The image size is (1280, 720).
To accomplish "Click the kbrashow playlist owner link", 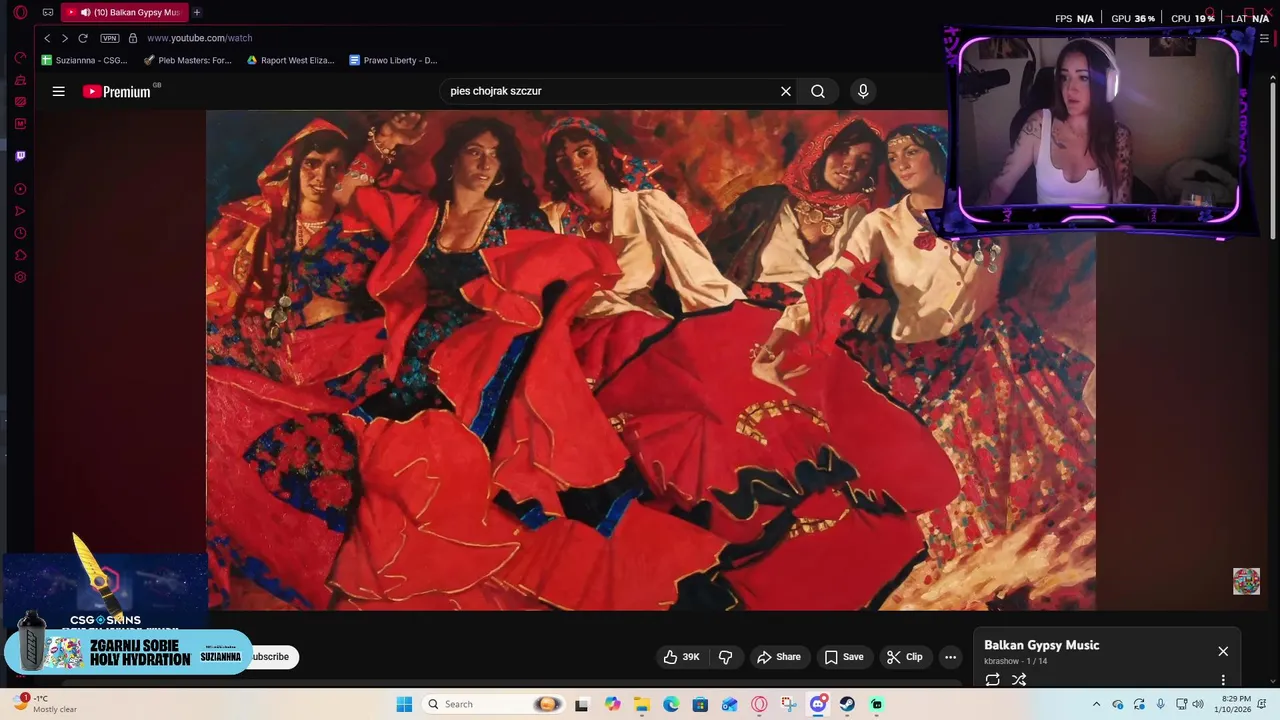I will (x=1002, y=661).
